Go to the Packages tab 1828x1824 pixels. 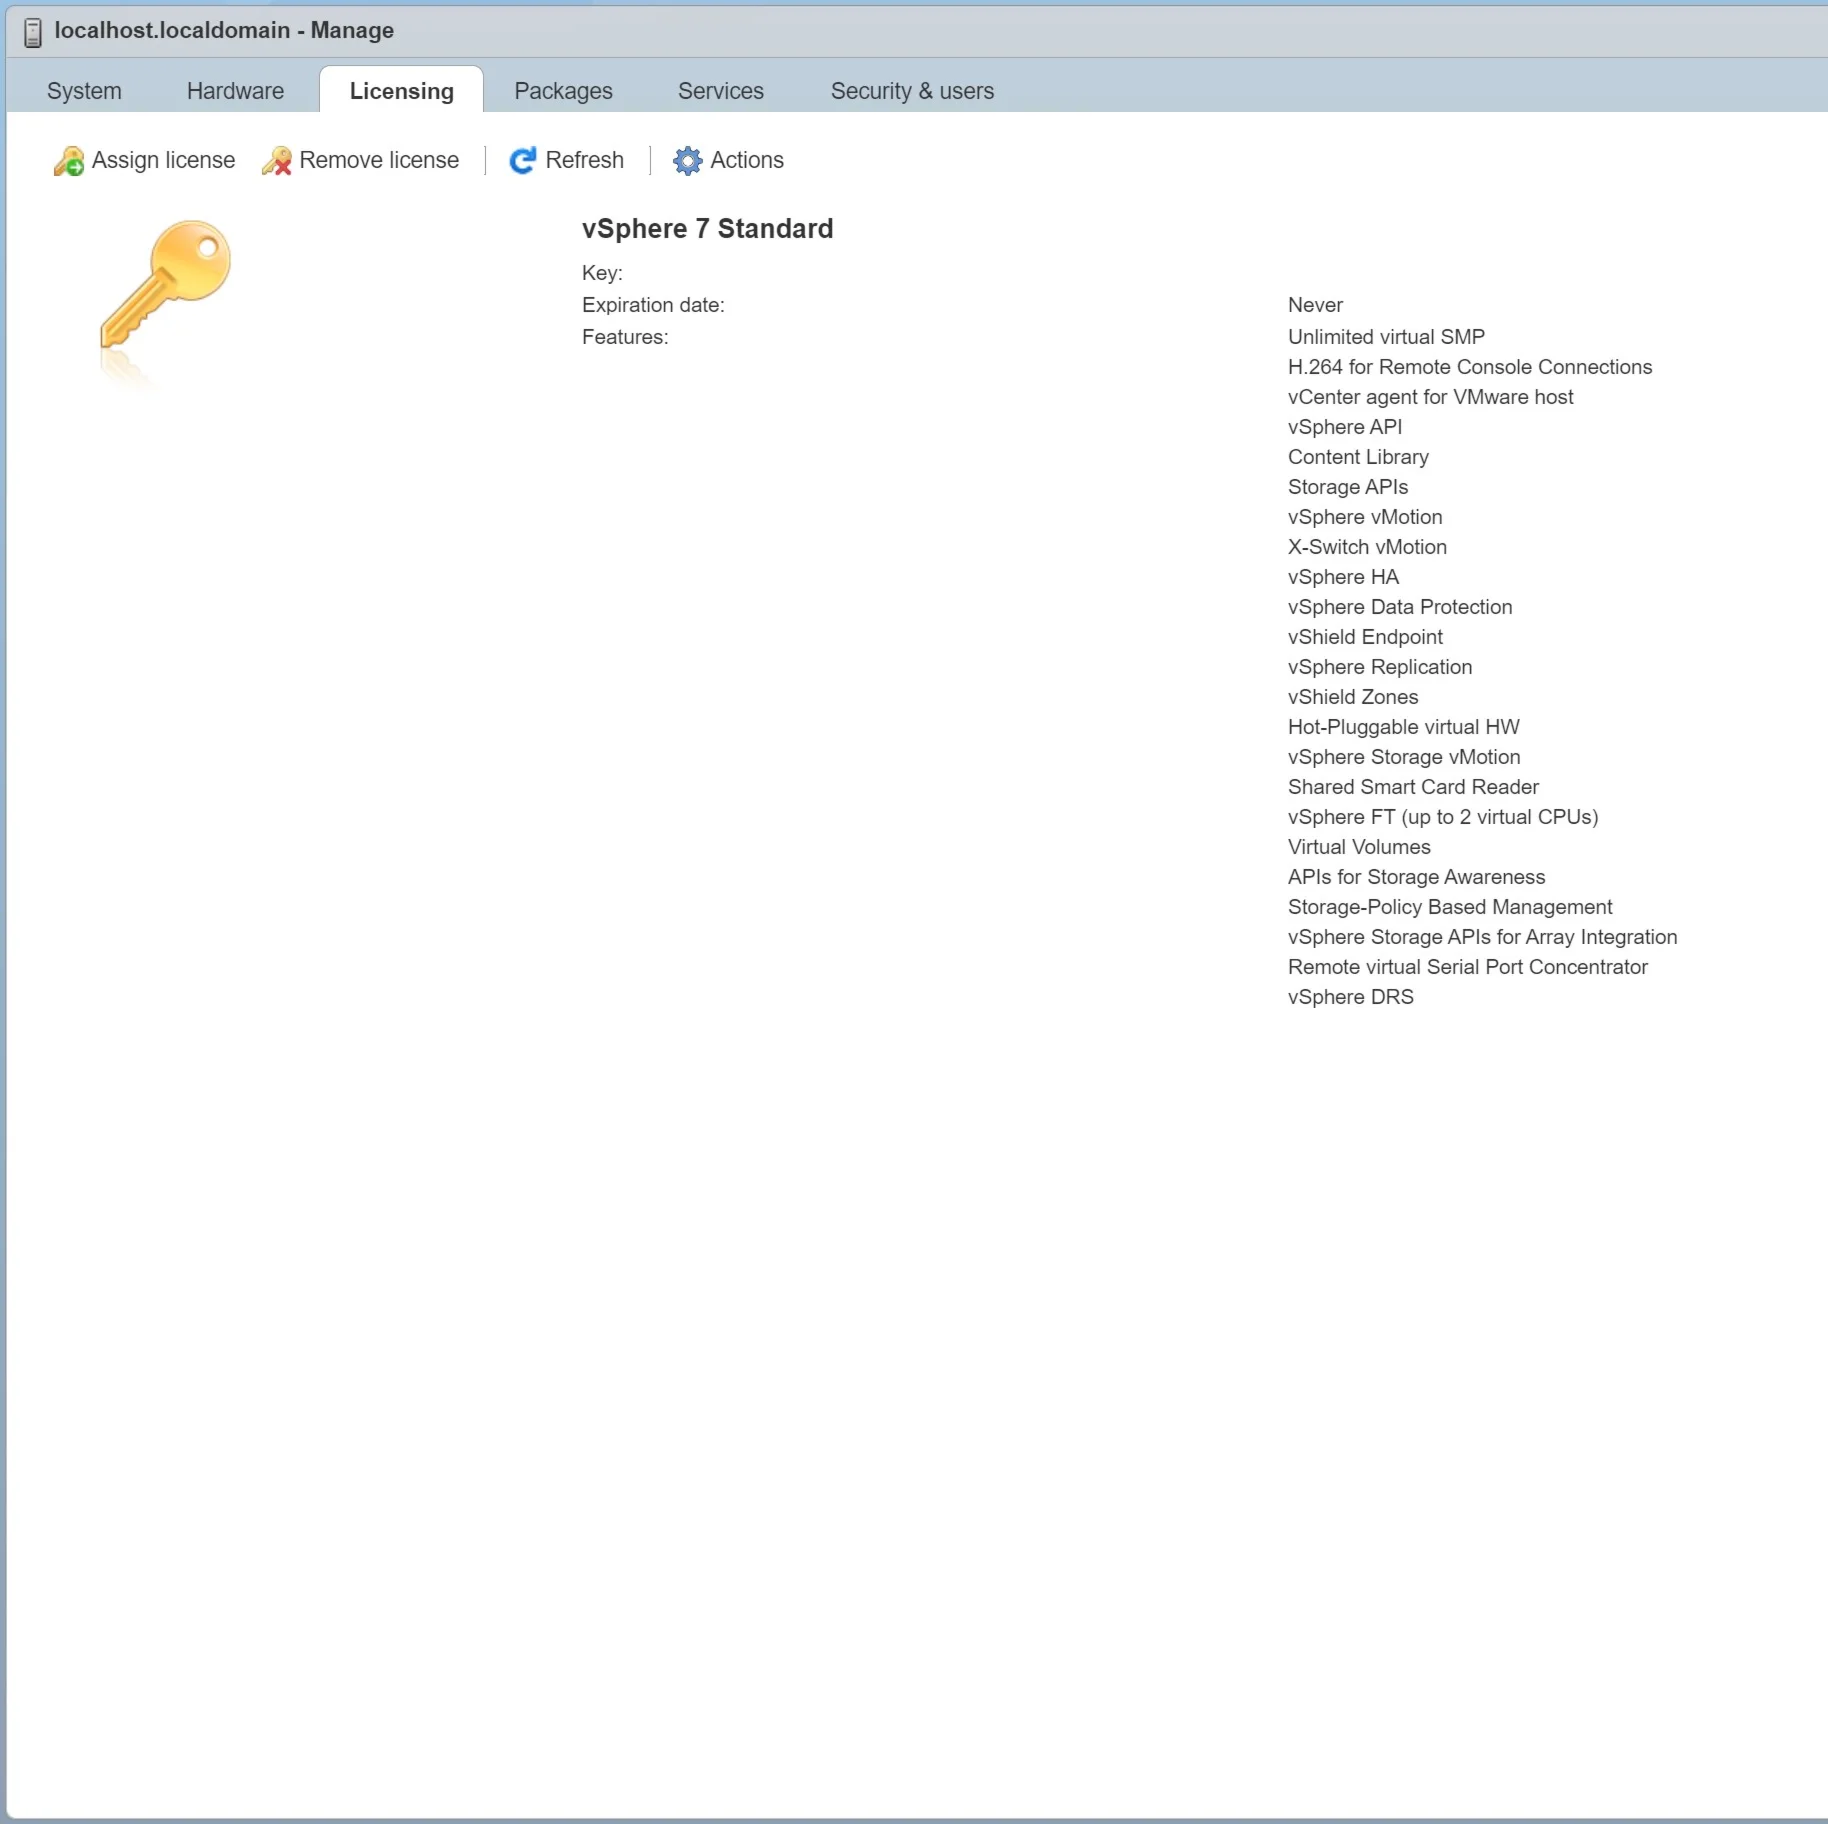pyautogui.click(x=563, y=91)
